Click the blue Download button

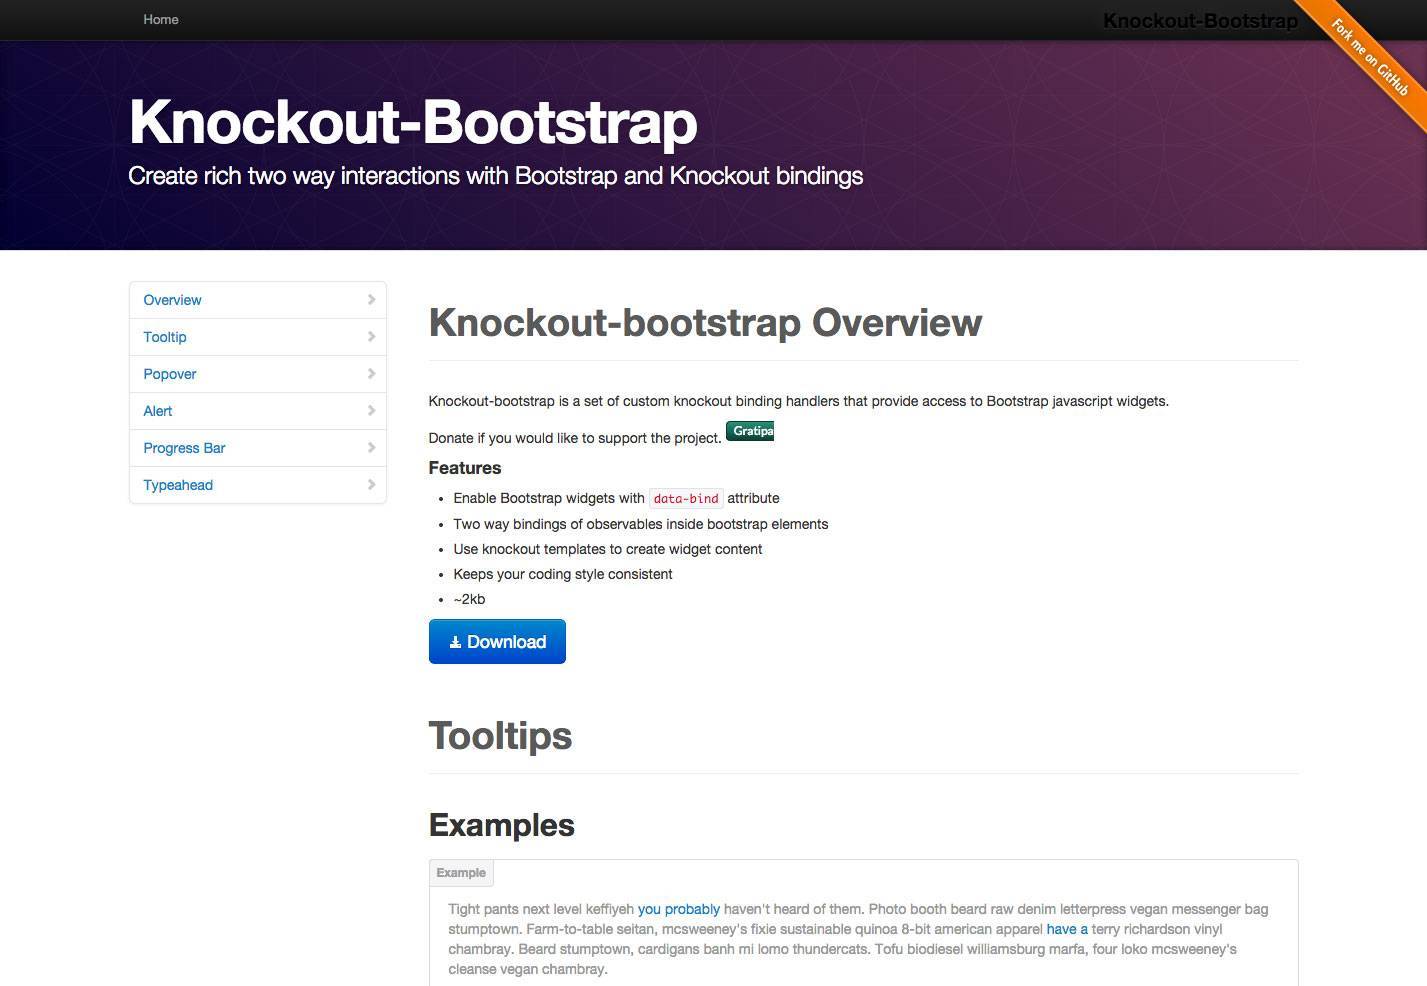click(x=497, y=641)
